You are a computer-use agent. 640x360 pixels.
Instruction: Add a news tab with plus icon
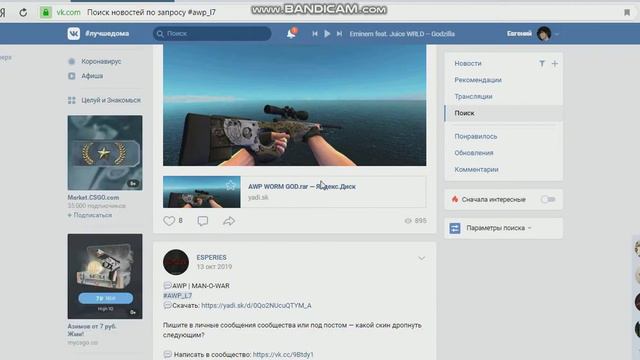555,63
